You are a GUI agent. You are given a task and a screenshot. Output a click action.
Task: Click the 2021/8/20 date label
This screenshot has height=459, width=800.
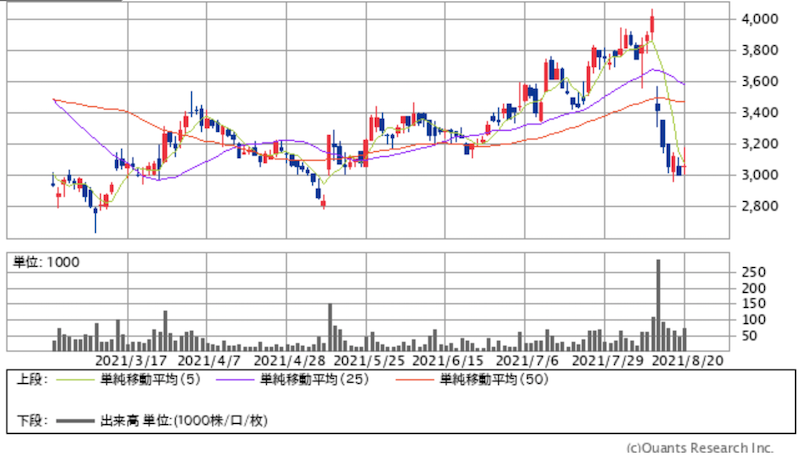click(x=688, y=361)
